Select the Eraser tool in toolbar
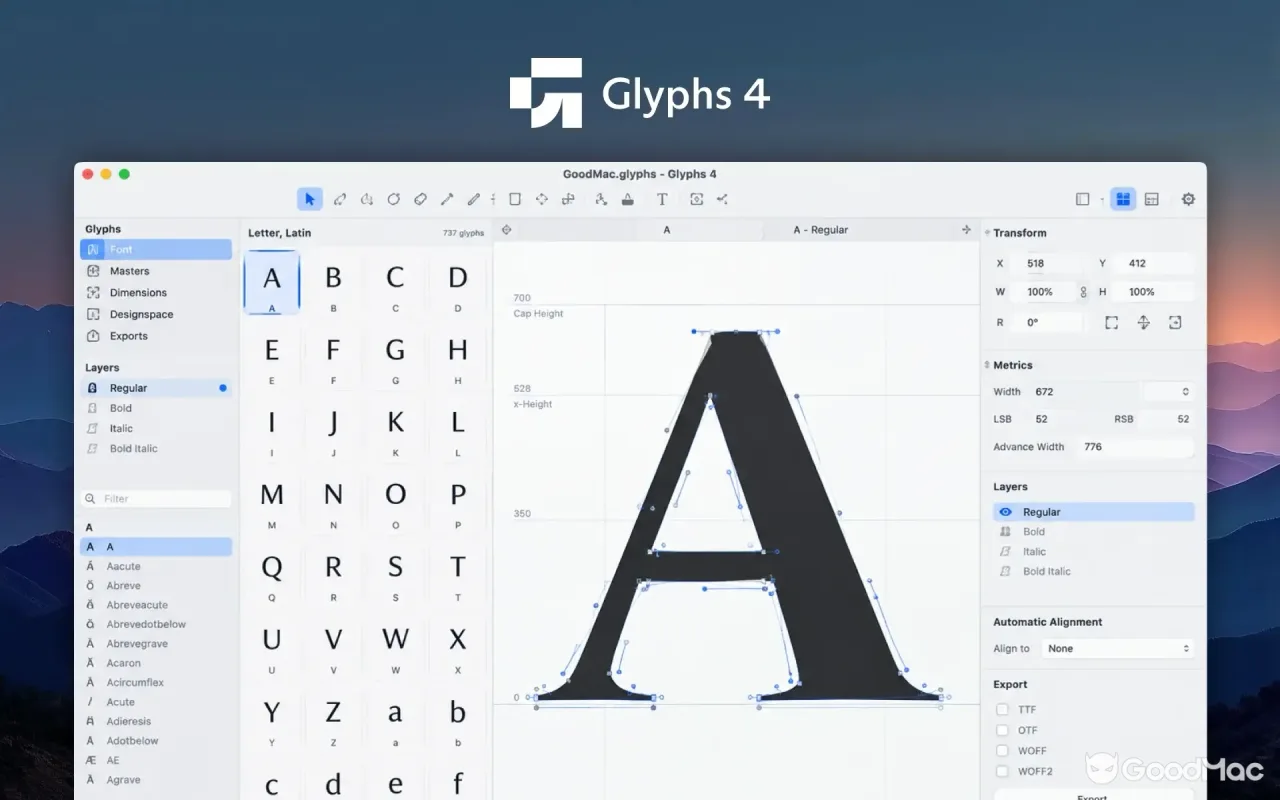The height and width of the screenshot is (800, 1280). coord(421,199)
